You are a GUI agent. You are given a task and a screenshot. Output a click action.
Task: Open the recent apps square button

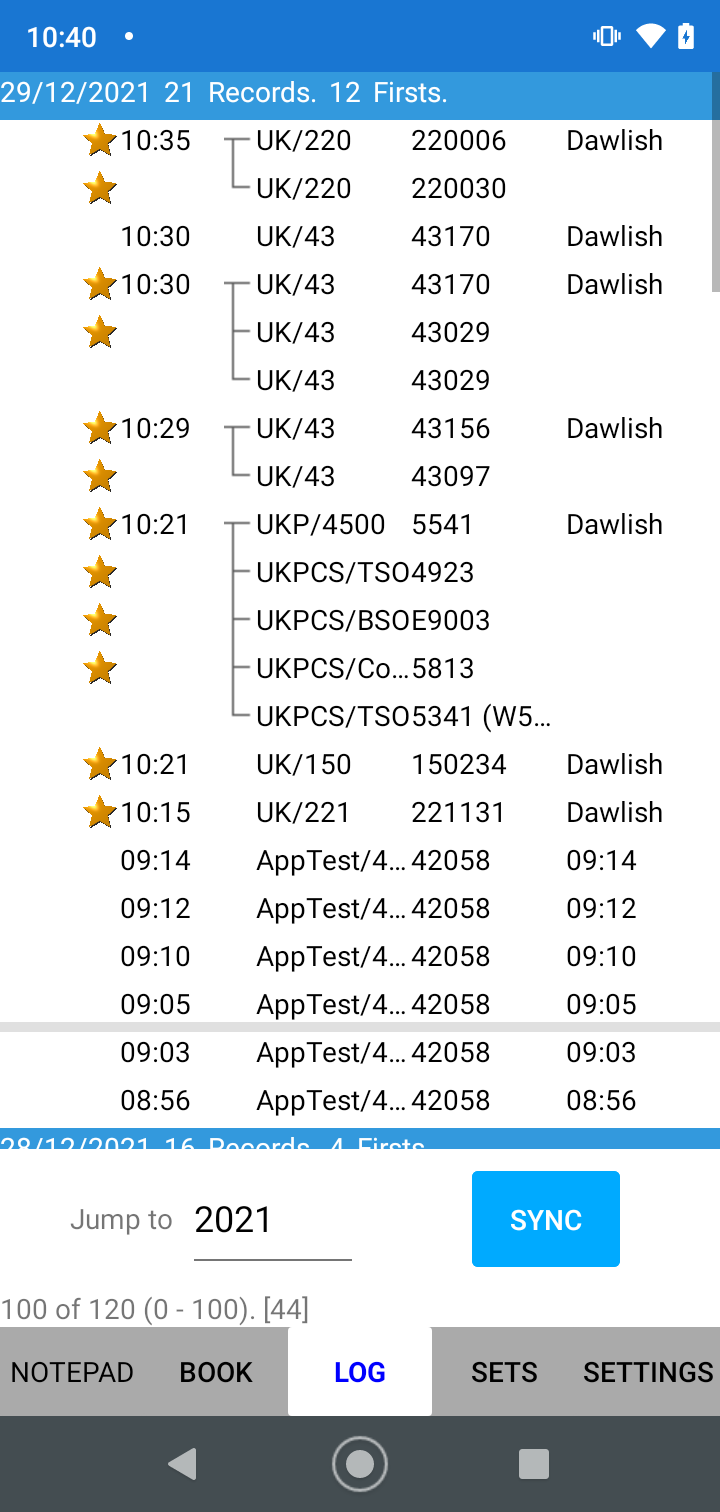coord(534,1464)
